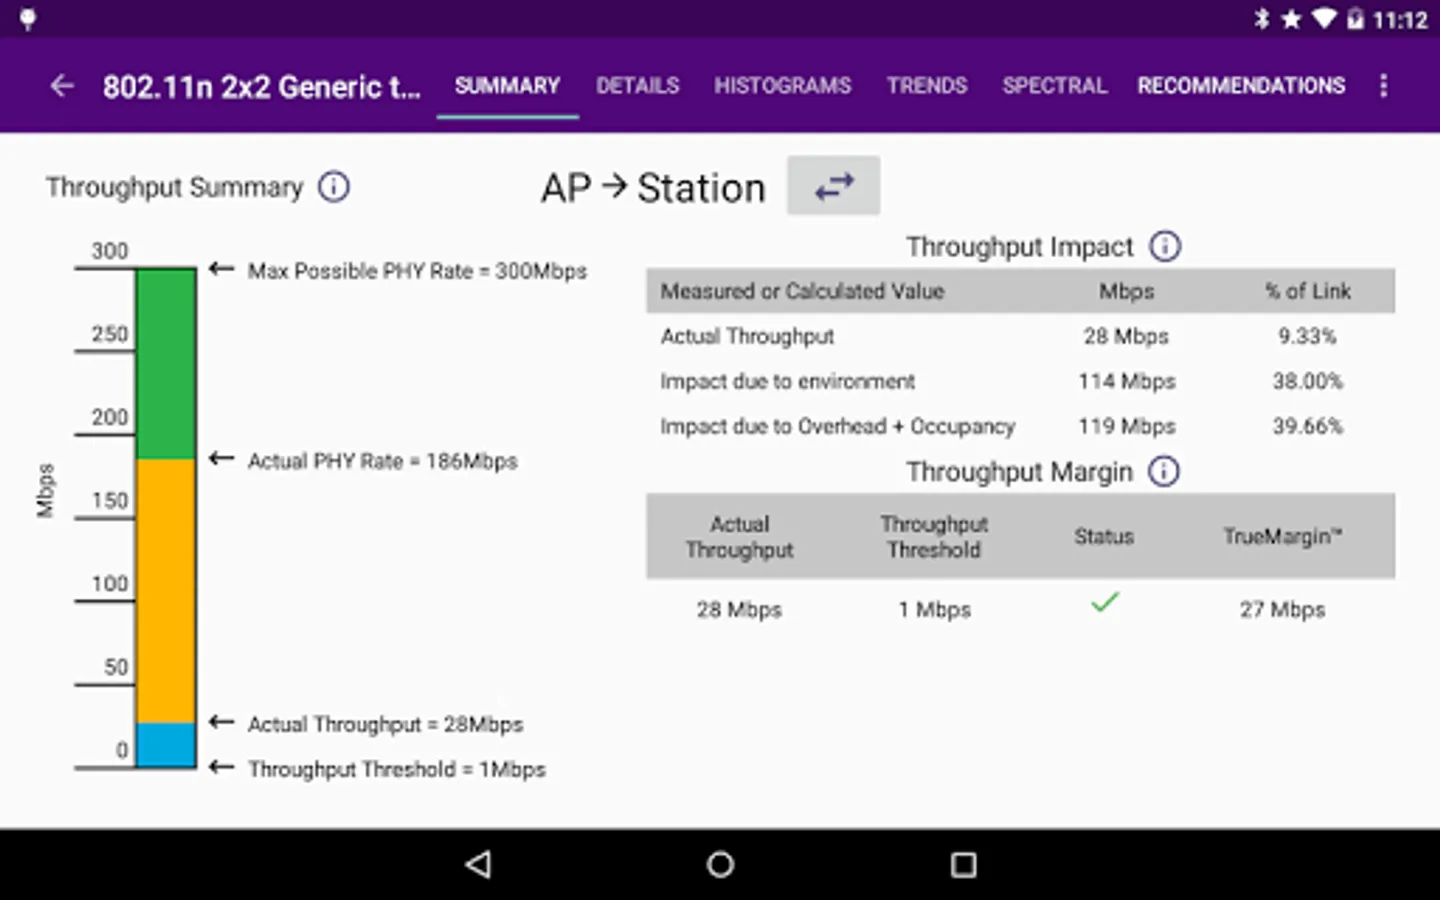The image size is (1440, 900).
Task: Select the Summary tab
Action: click(507, 86)
